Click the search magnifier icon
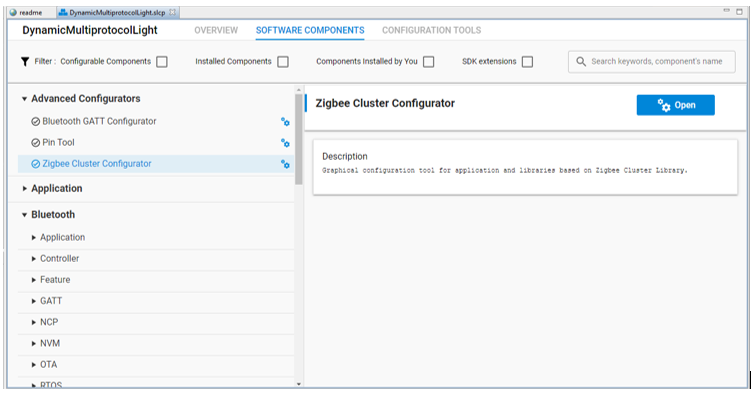This screenshot has height=394, width=752. tap(581, 61)
